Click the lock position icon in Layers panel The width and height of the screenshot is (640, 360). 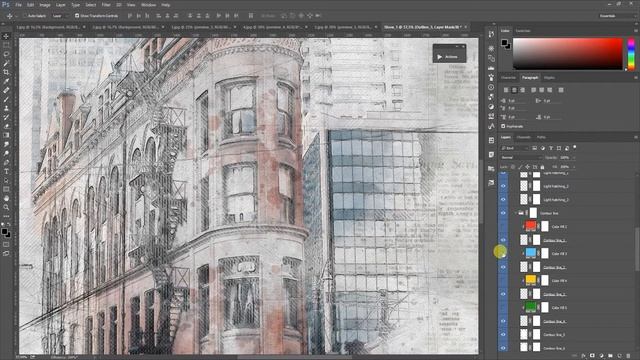527,167
